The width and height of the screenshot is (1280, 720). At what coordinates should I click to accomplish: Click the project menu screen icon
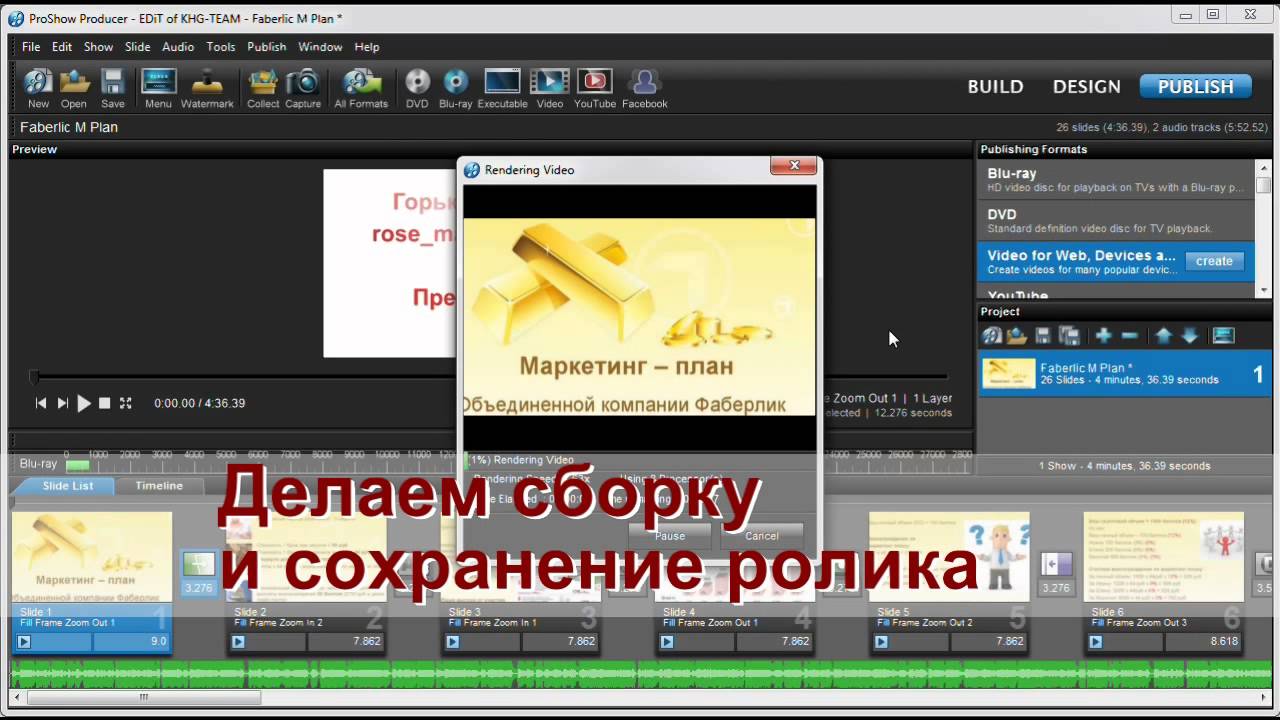point(1224,336)
